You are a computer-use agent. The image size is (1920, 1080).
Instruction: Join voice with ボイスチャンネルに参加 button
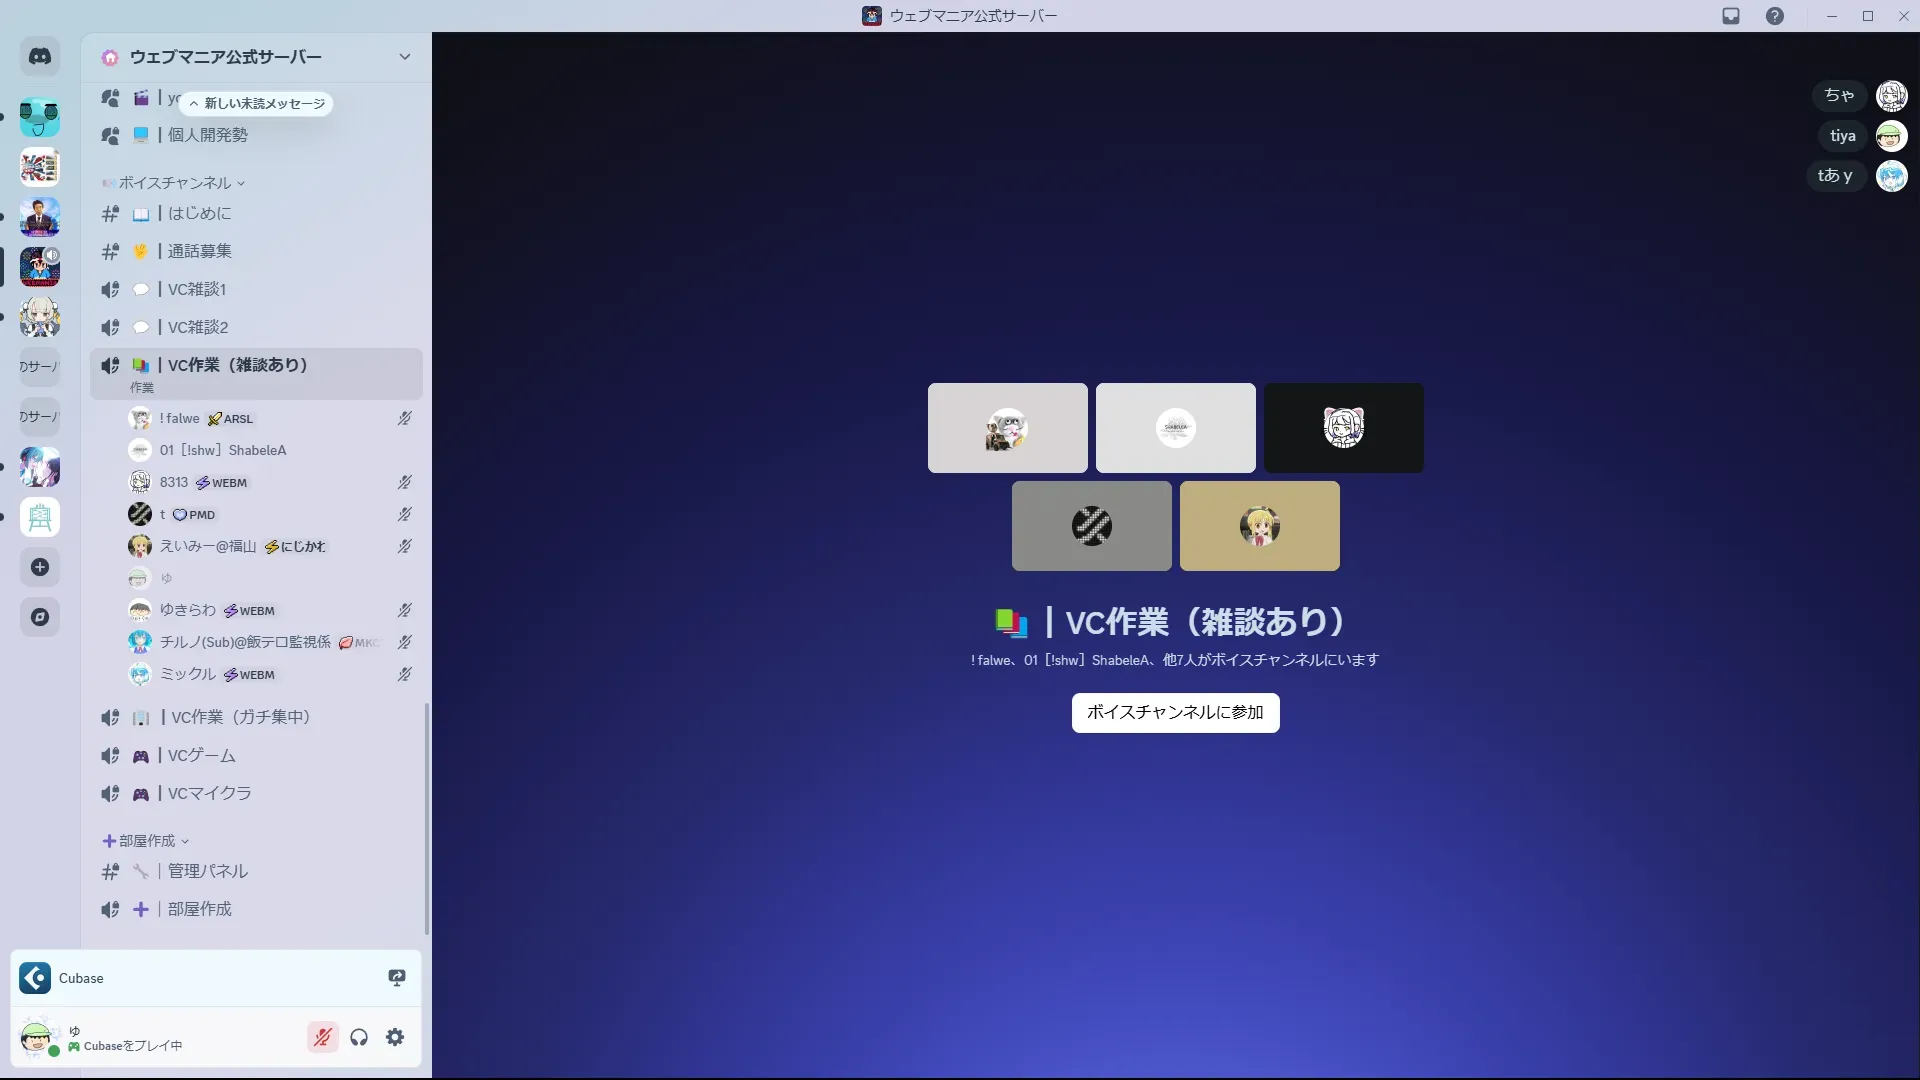point(1175,713)
